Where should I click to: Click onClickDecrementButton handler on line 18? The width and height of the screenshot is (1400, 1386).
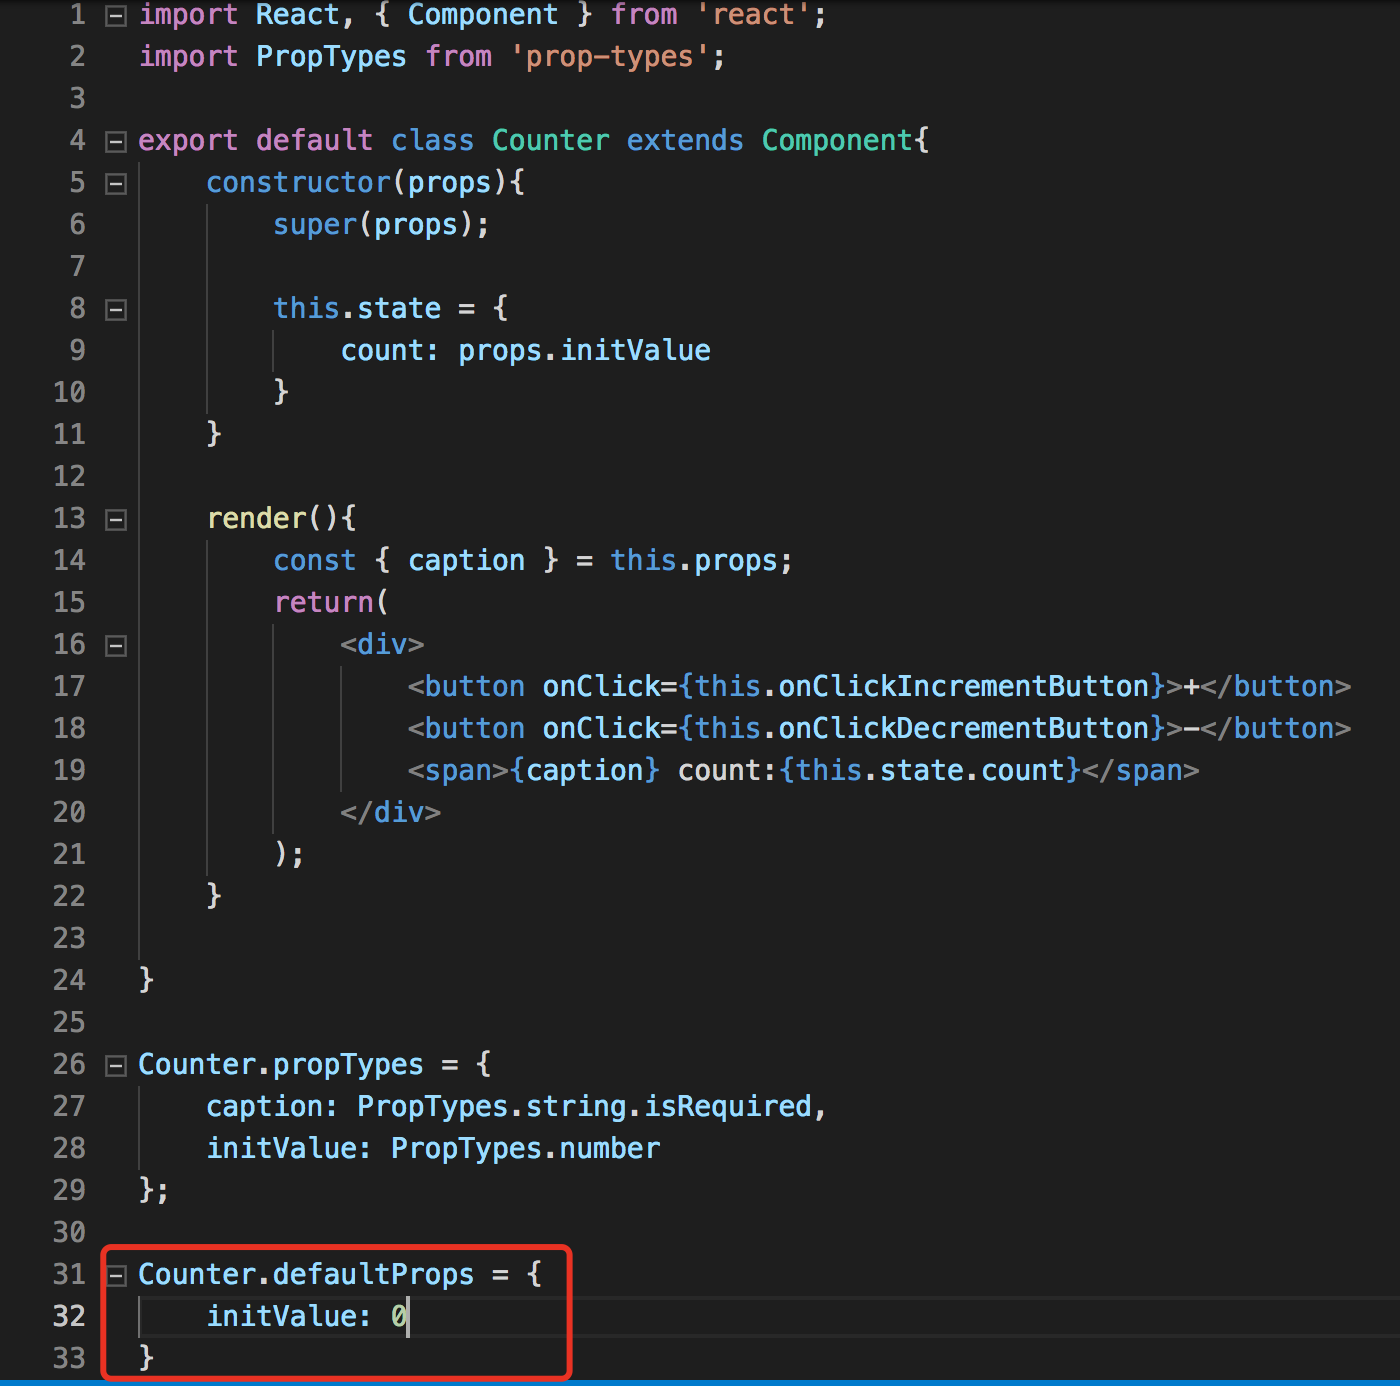(x=964, y=728)
